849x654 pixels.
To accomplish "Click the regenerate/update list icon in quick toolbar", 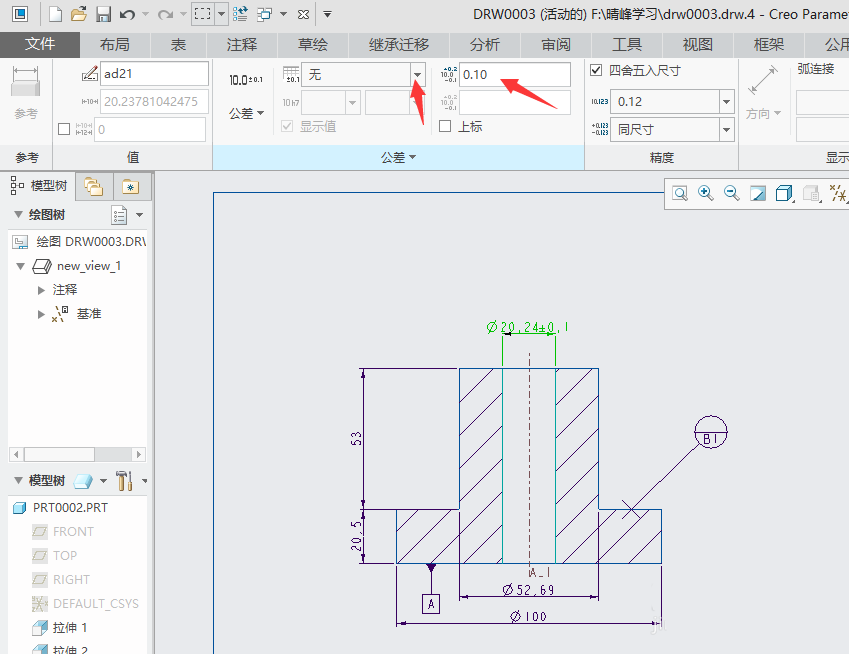I will coord(240,14).
